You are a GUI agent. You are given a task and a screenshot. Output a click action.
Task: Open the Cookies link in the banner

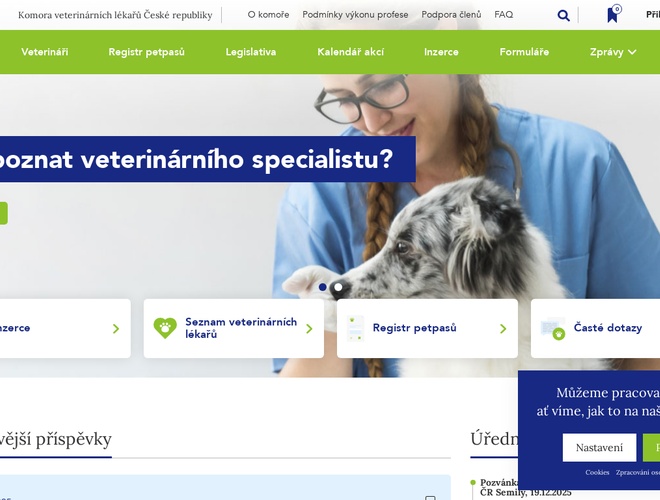tap(597, 473)
